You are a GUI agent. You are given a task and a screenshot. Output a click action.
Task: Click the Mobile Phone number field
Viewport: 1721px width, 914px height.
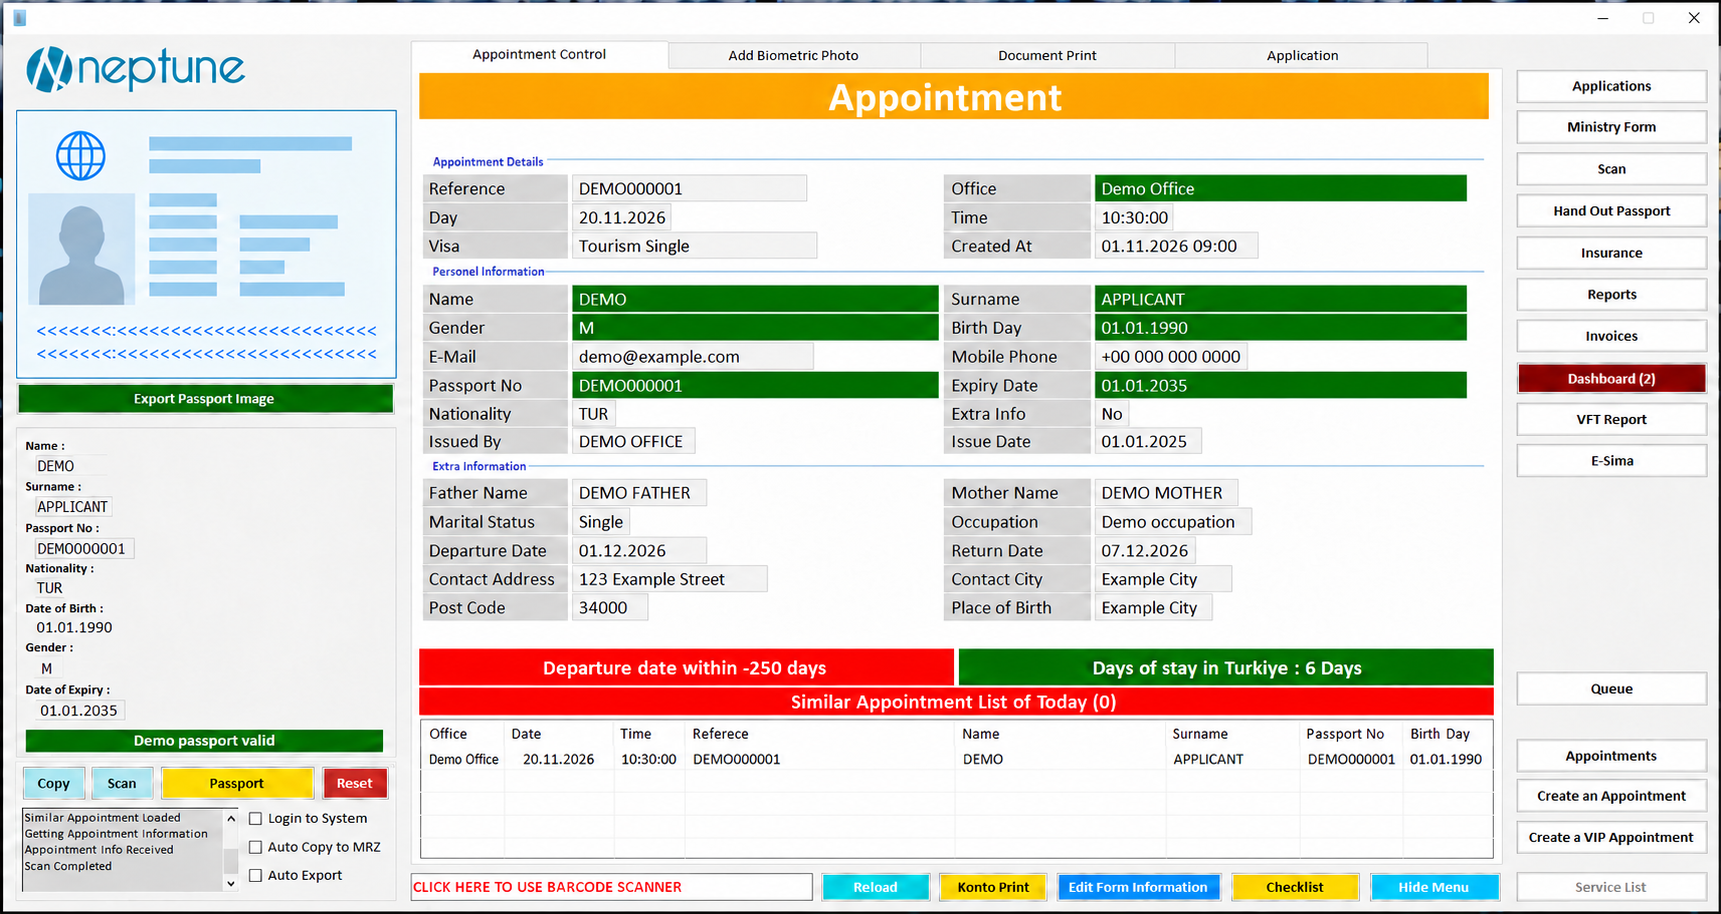(x=1170, y=357)
